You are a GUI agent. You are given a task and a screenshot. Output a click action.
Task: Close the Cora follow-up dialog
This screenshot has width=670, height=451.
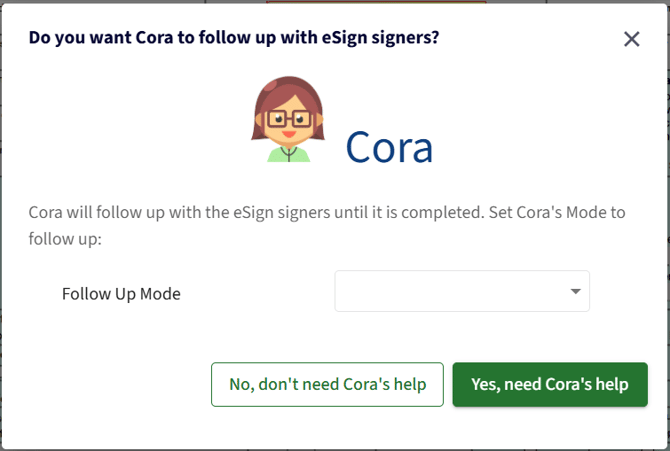click(632, 39)
